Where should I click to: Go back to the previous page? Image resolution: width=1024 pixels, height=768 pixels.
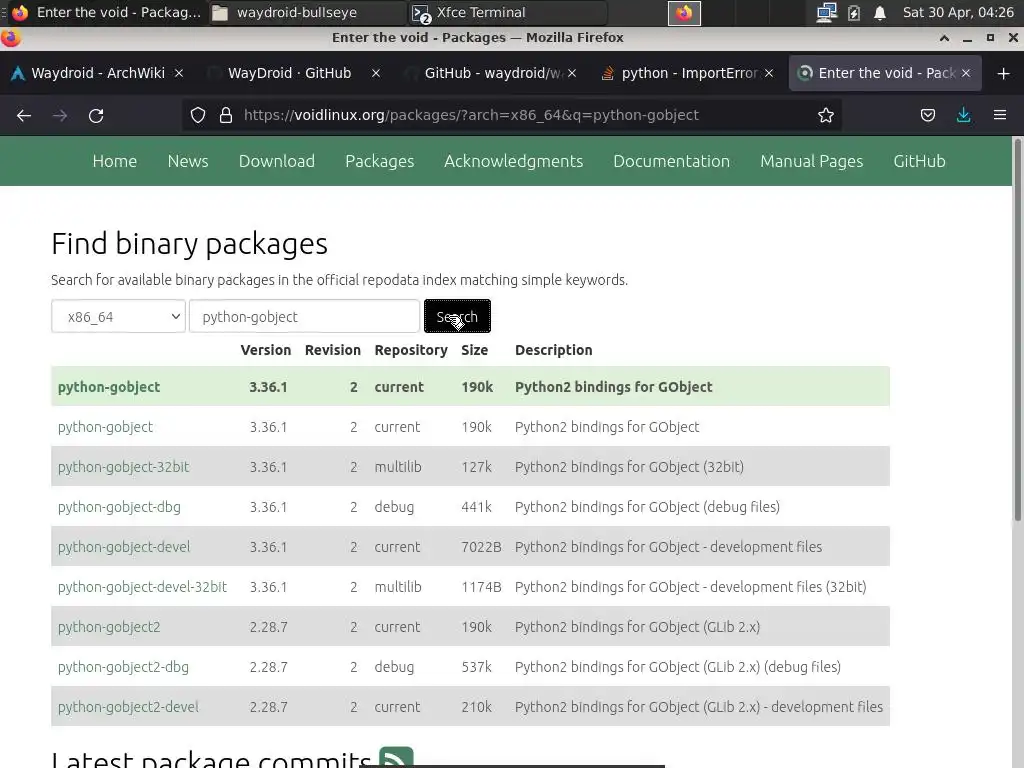(24, 116)
